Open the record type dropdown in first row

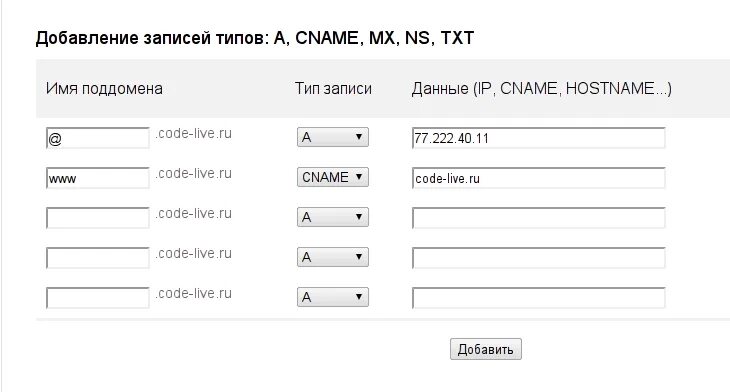tap(333, 137)
